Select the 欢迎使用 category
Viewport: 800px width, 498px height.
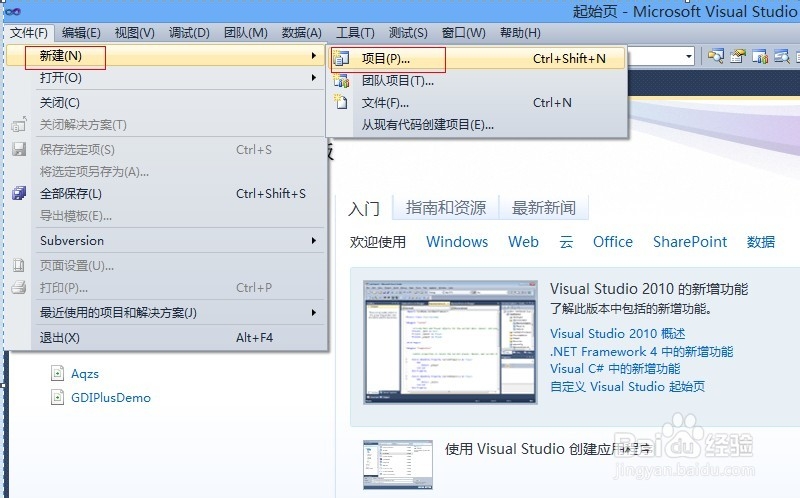tap(378, 242)
